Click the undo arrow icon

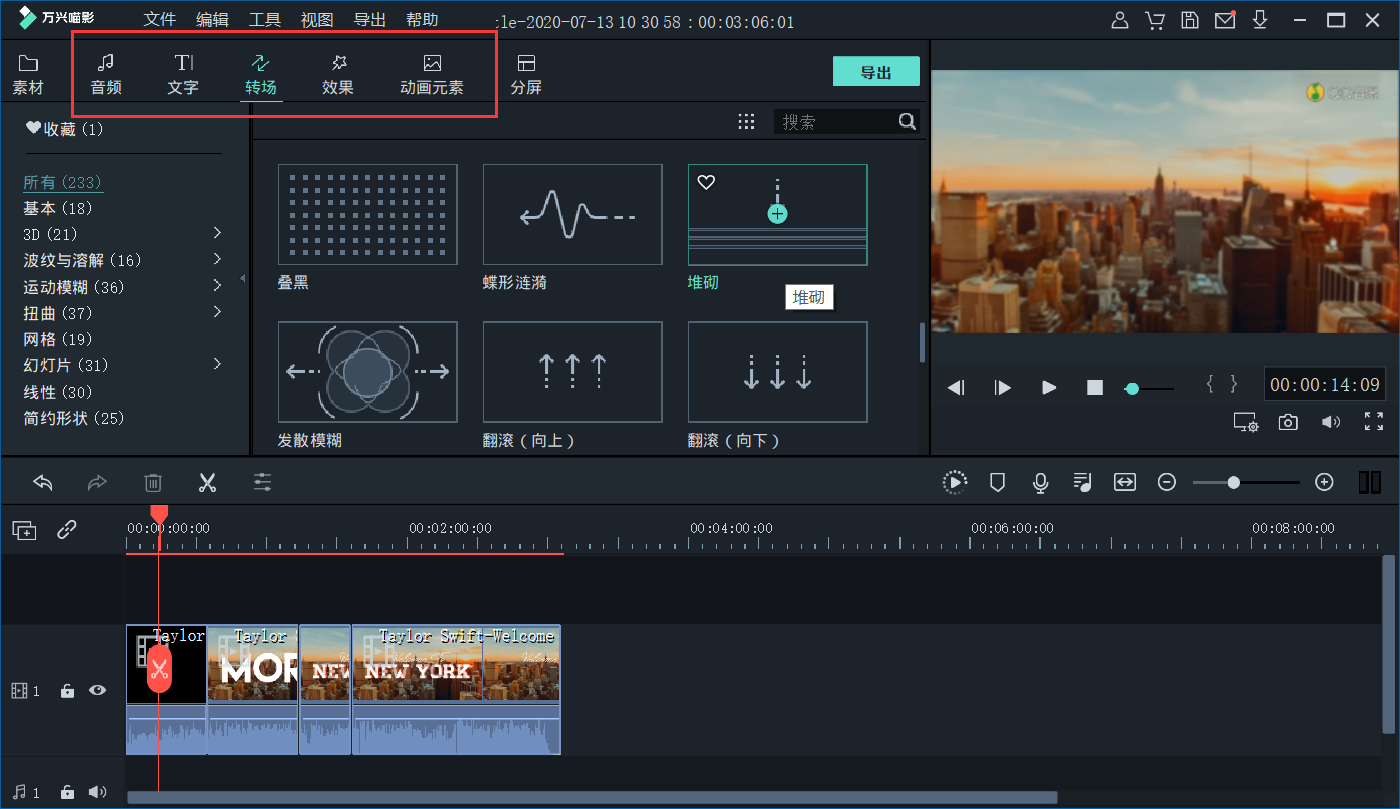[x=43, y=483]
